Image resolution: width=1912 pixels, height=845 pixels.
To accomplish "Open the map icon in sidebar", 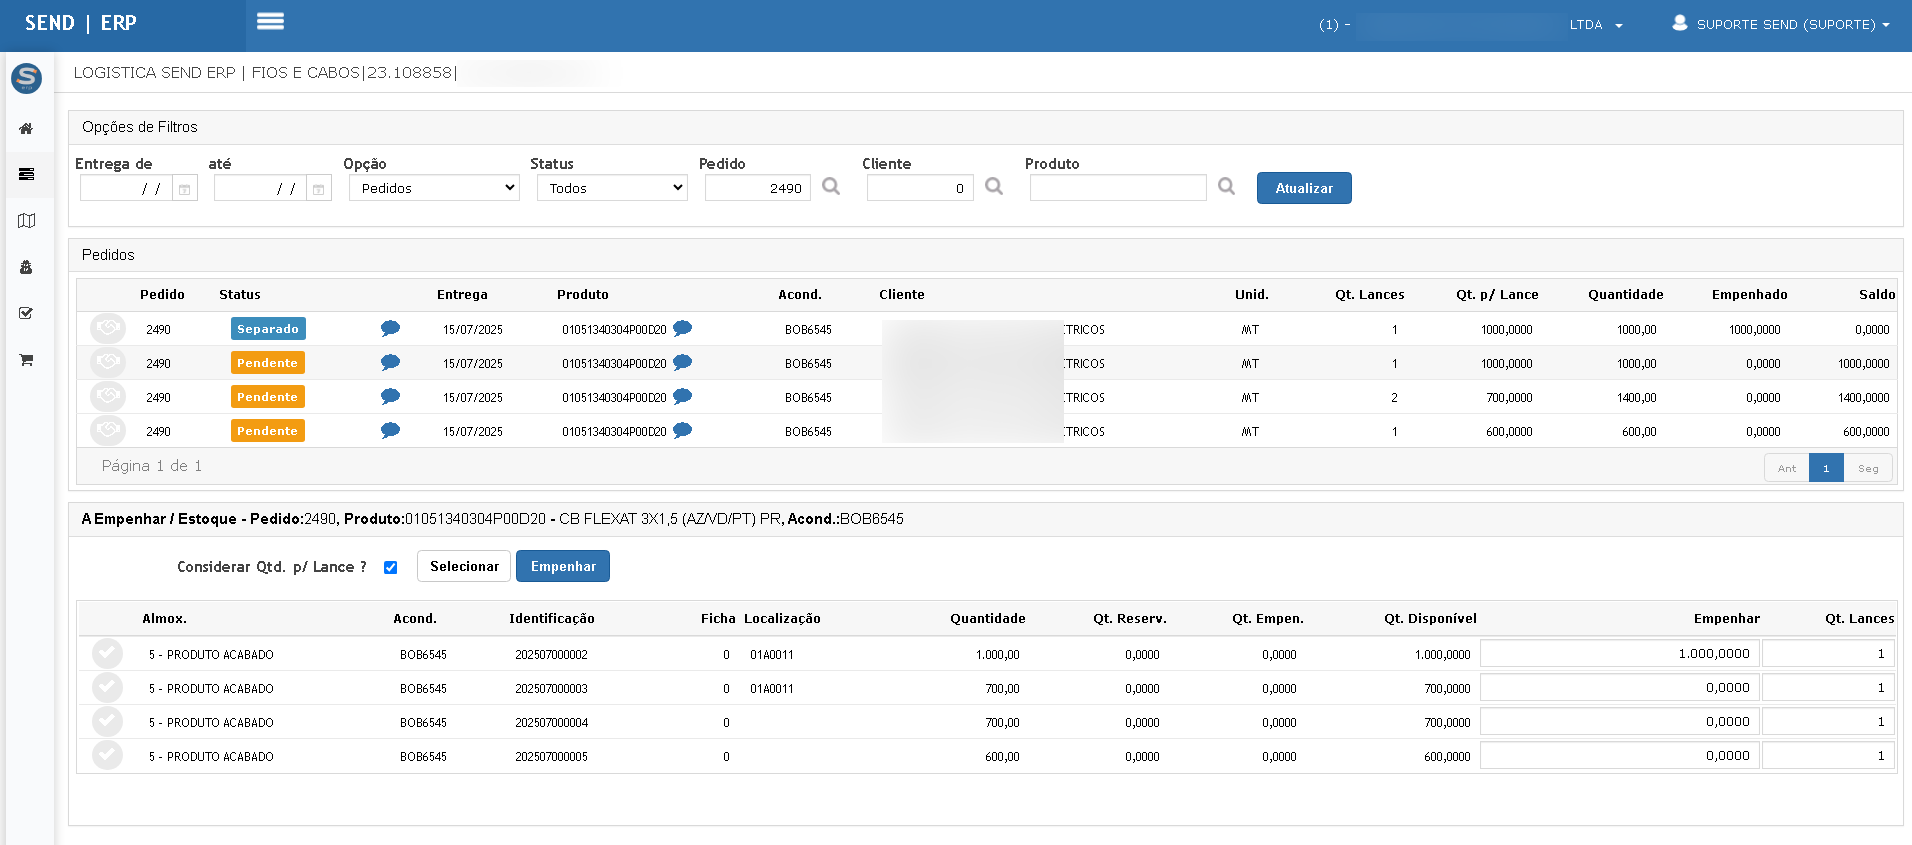I will [x=26, y=221].
